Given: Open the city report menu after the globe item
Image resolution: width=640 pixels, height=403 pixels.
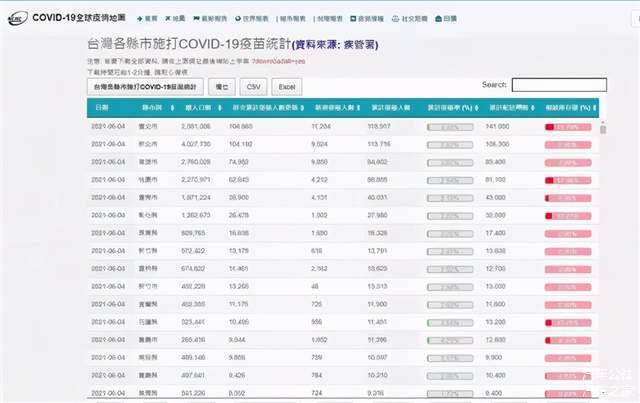Looking at the screenshot, I should (x=291, y=19).
